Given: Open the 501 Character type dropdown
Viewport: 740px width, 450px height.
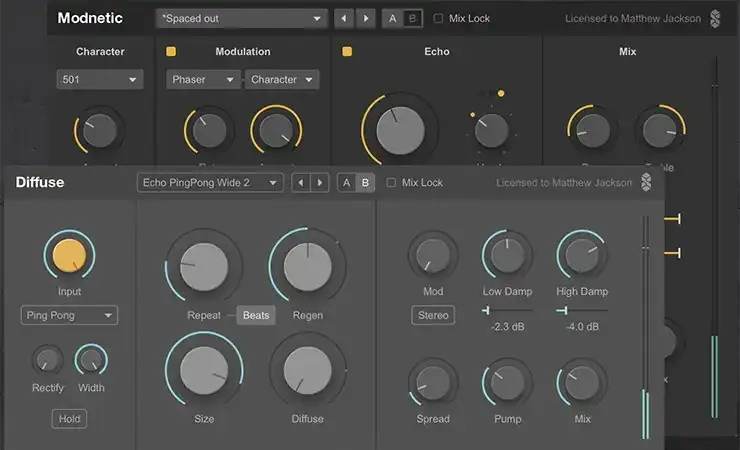Looking at the screenshot, I should point(100,79).
